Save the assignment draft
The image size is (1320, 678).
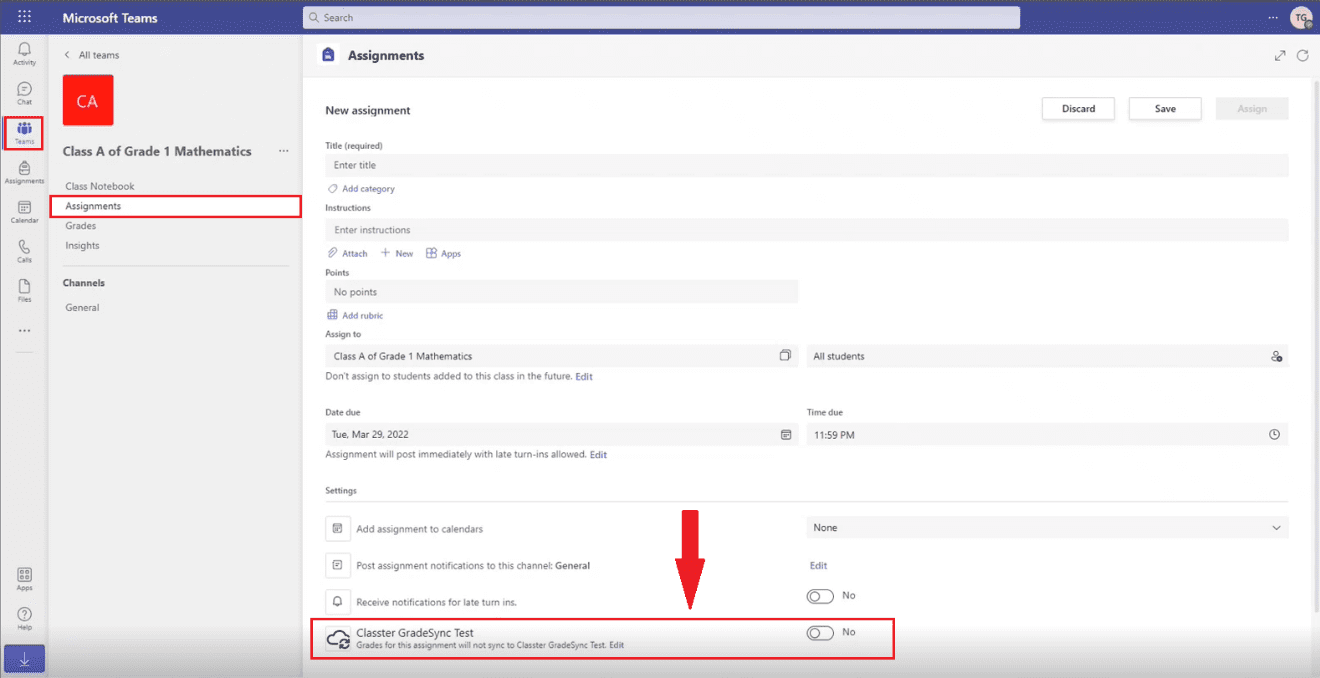tap(1165, 108)
